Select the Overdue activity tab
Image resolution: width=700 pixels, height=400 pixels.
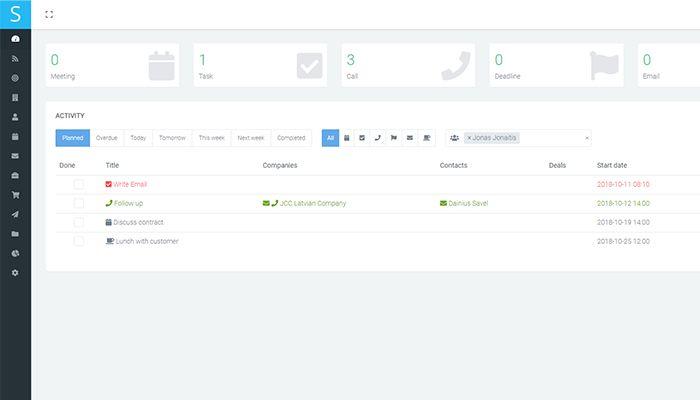pos(107,138)
